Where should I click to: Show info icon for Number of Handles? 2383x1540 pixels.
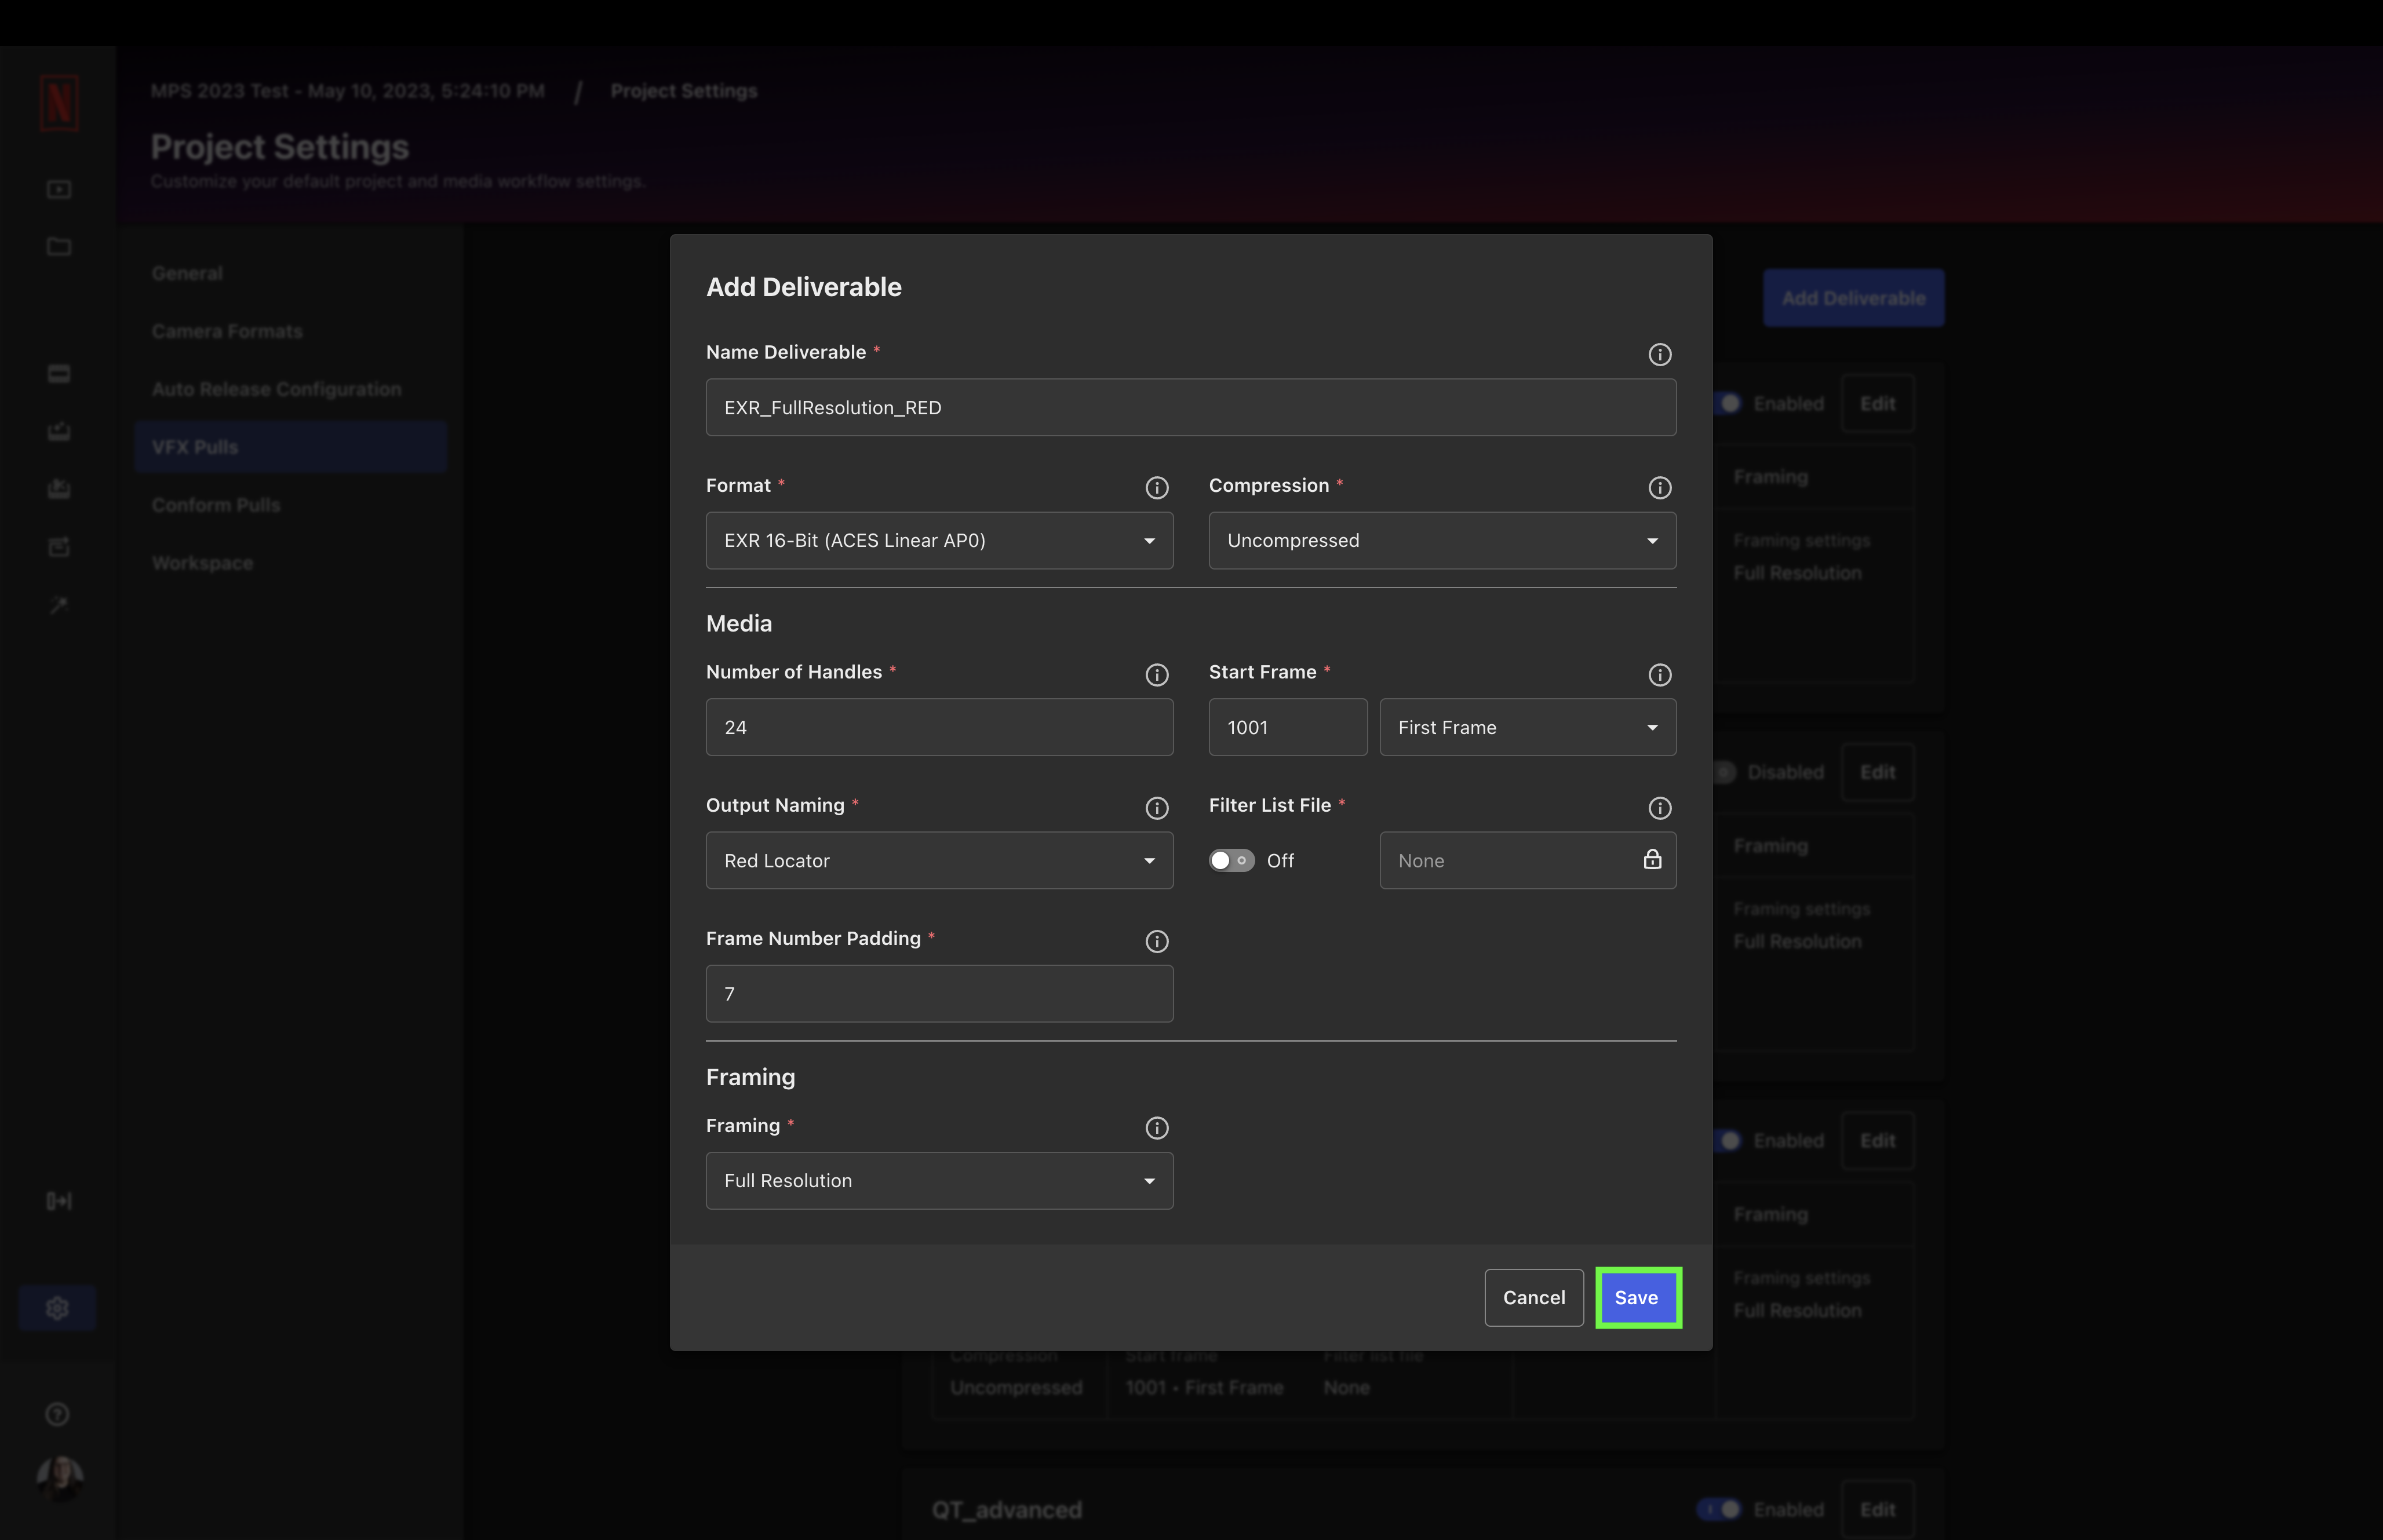(1156, 674)
